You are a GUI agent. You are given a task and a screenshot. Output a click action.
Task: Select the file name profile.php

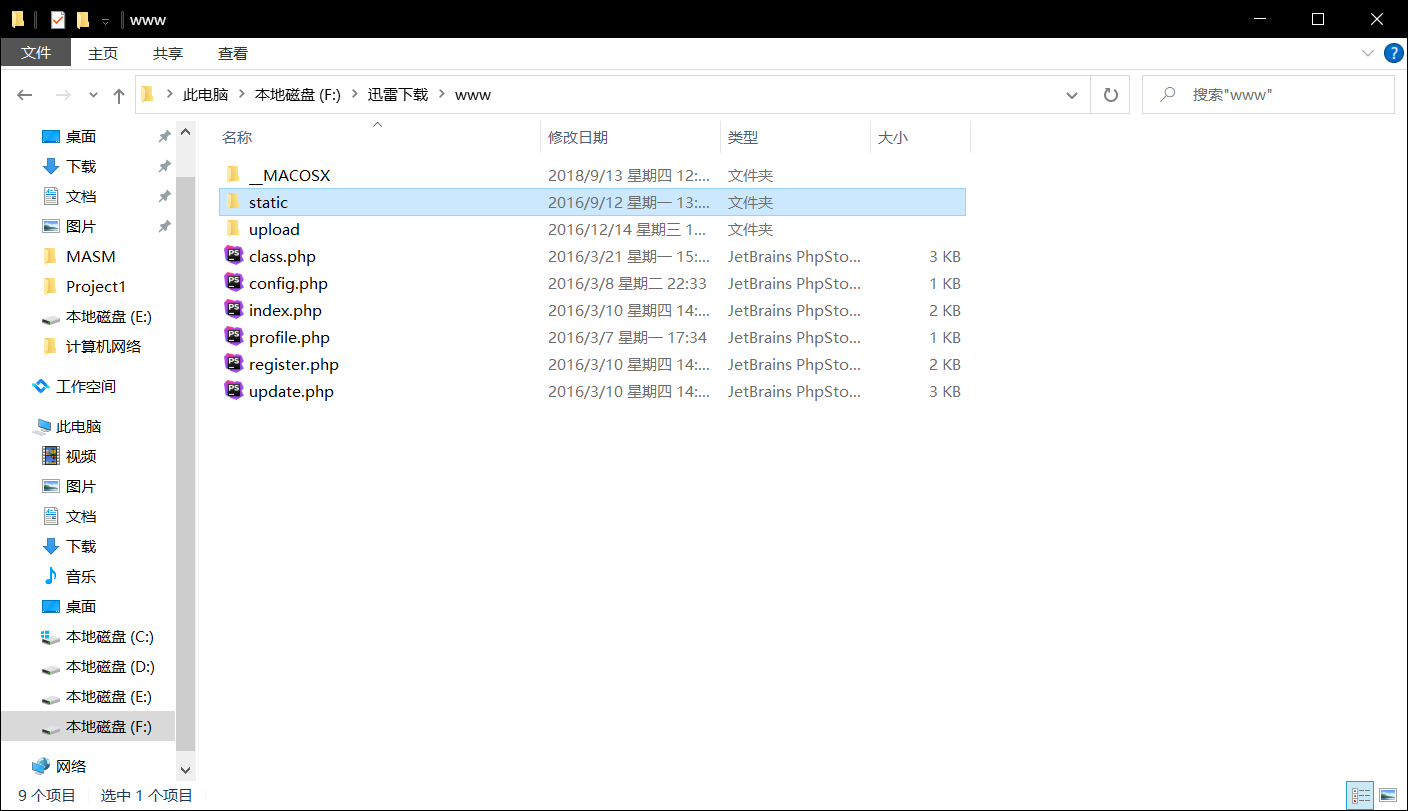[x=289, y=337]
